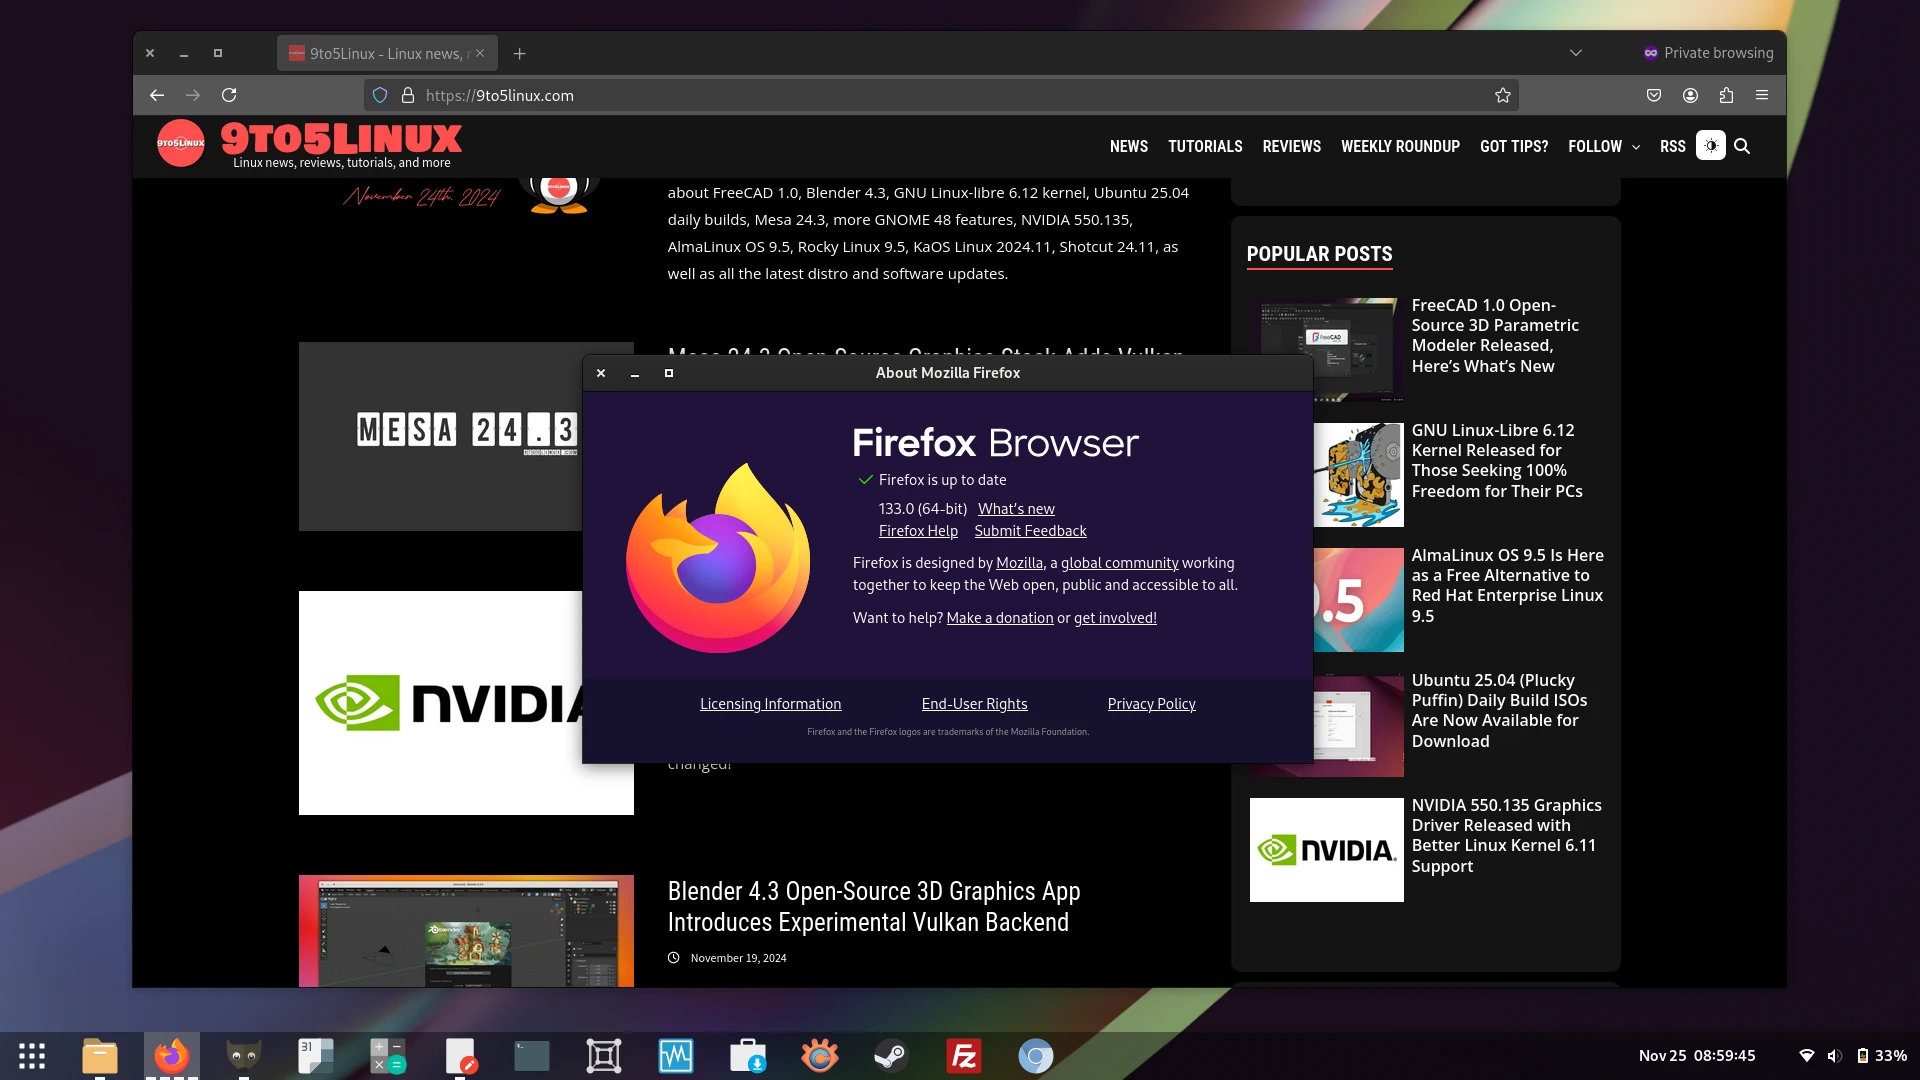Open the list all tabs chevron
The height and width of the screenshot is (1080, 1920).
[x=1576, y=53]
